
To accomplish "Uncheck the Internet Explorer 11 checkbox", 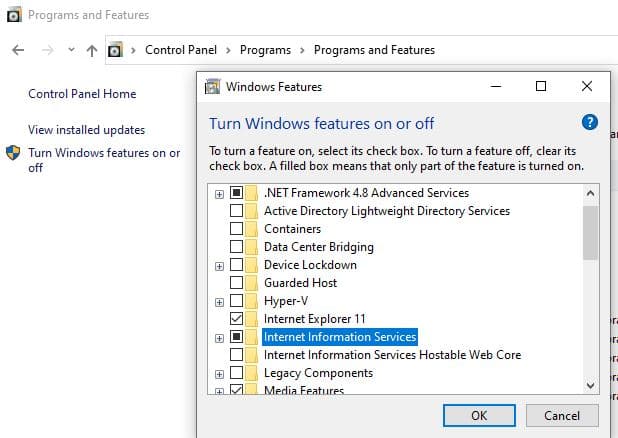I will tap(236, 319).
